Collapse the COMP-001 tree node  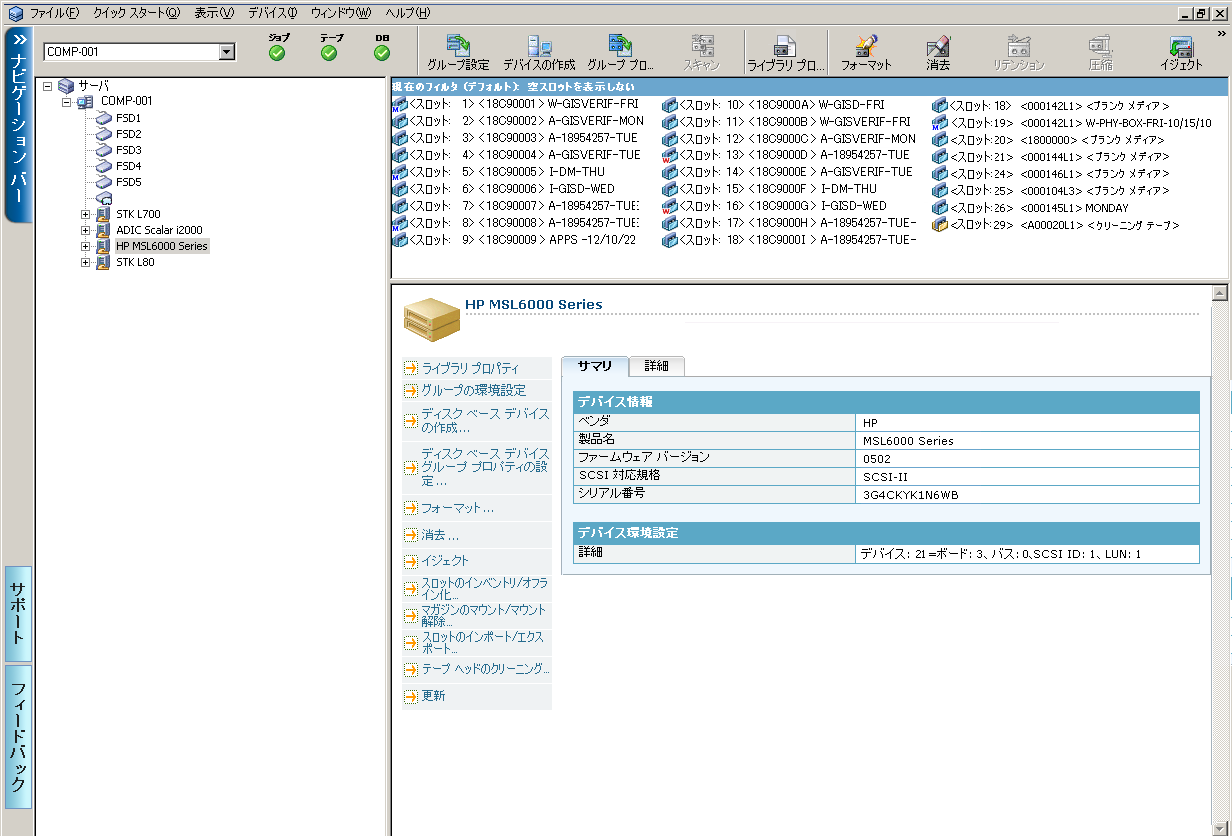pyautogui.click(x=66, y=102)
